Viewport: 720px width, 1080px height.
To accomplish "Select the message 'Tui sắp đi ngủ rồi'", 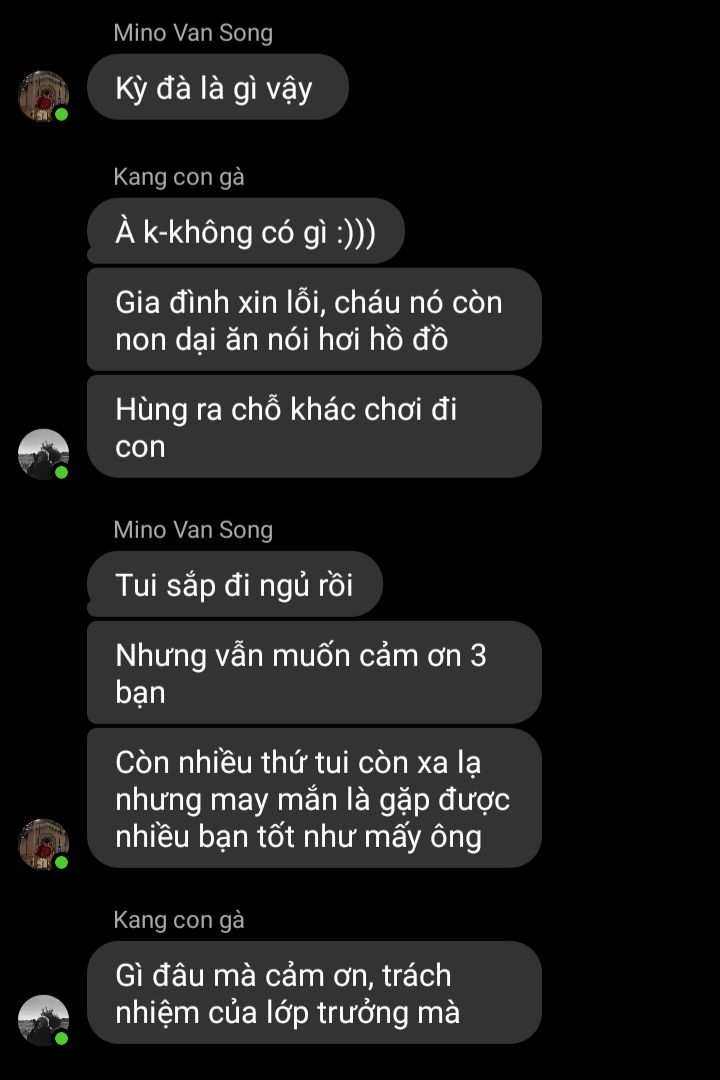I will [234, 585].
